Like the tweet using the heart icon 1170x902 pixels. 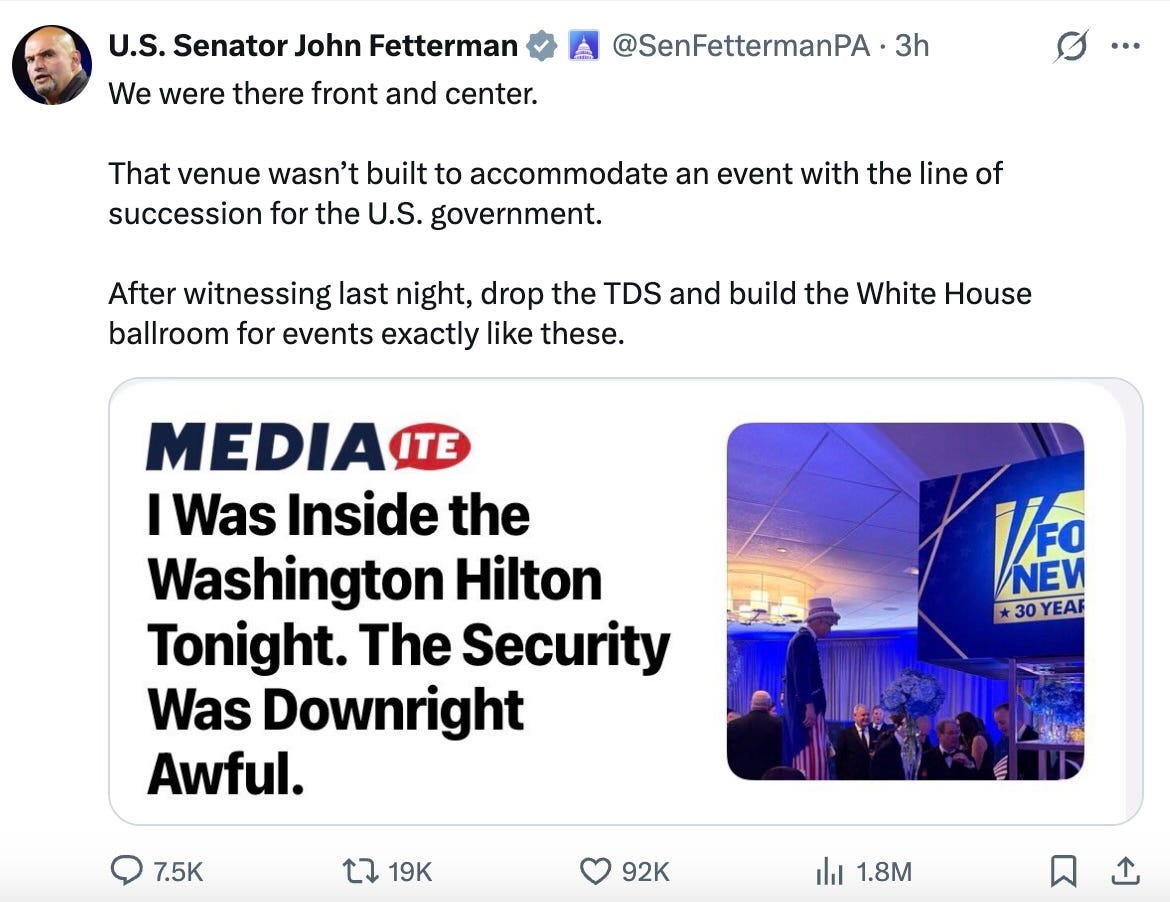coord(597,871)
